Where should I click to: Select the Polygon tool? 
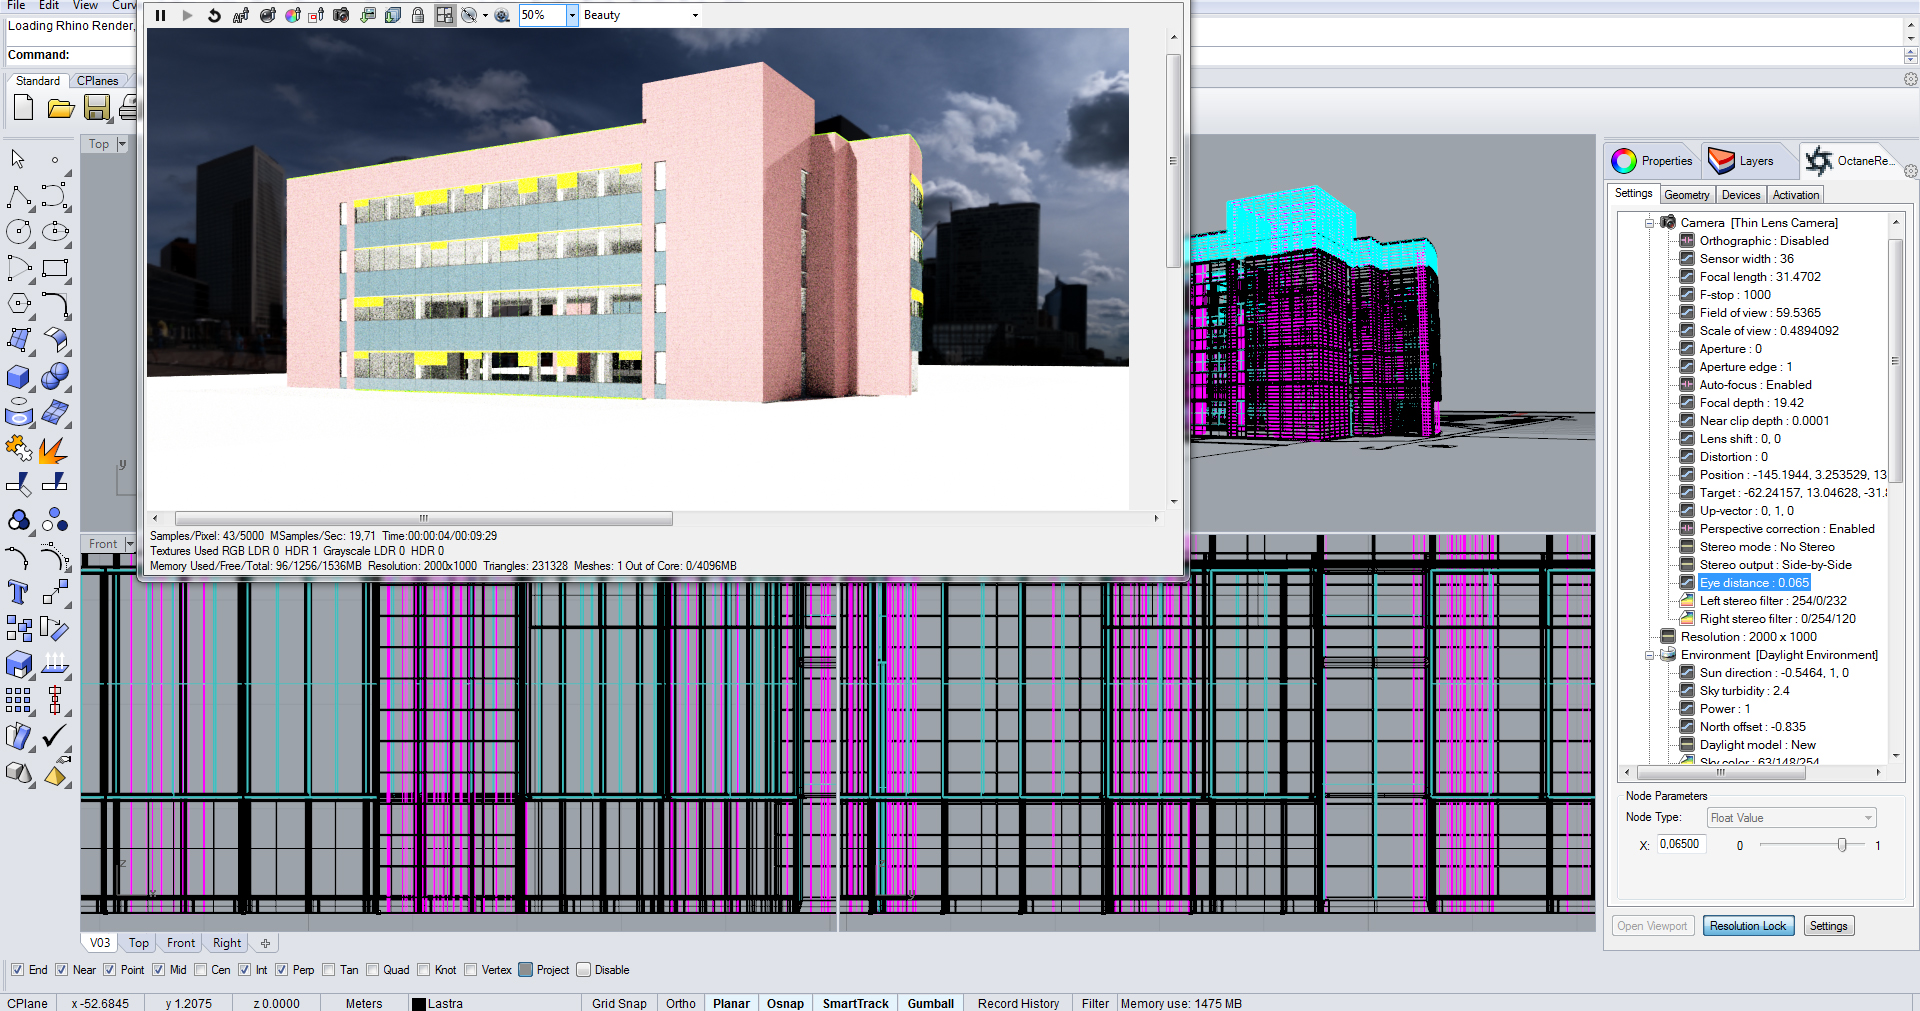pyautogui.click(x=19, y=304)
